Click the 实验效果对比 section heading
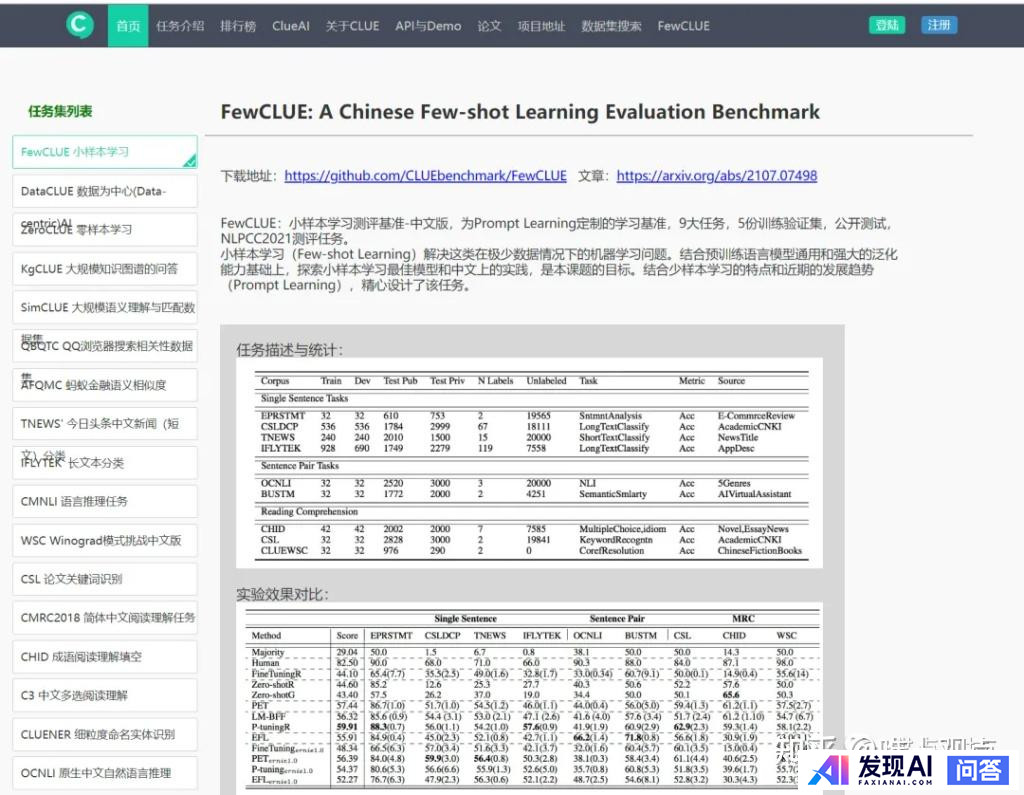 pyautogui.click(x=282, y=594)
